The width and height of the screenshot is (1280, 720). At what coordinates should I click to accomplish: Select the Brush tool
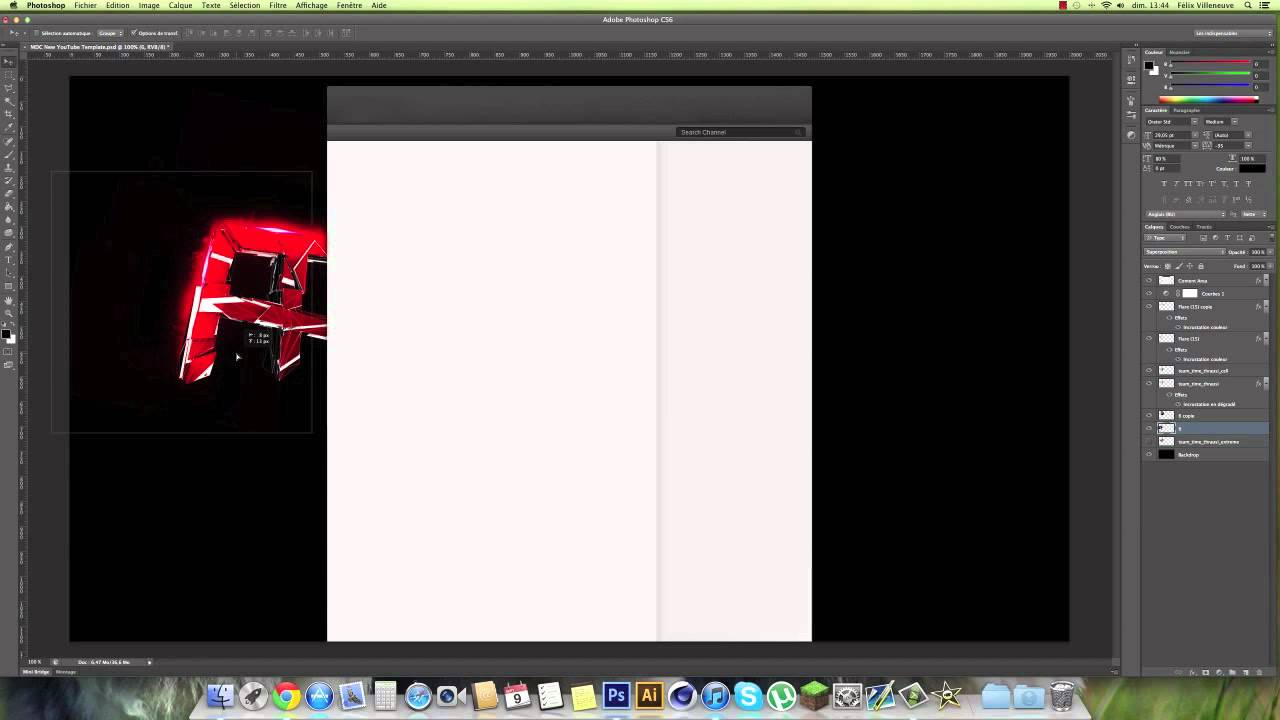click(x=10, y=154)
